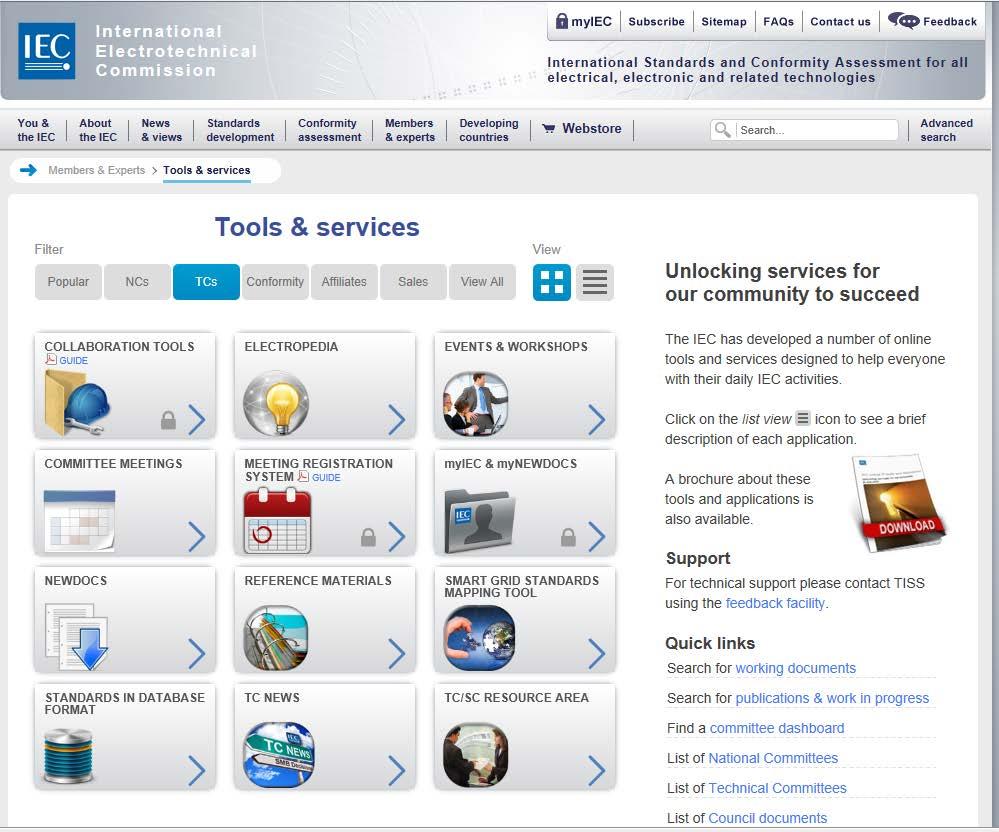Switch to list view
Screen dimensions: 999x832
click(594, 282)
